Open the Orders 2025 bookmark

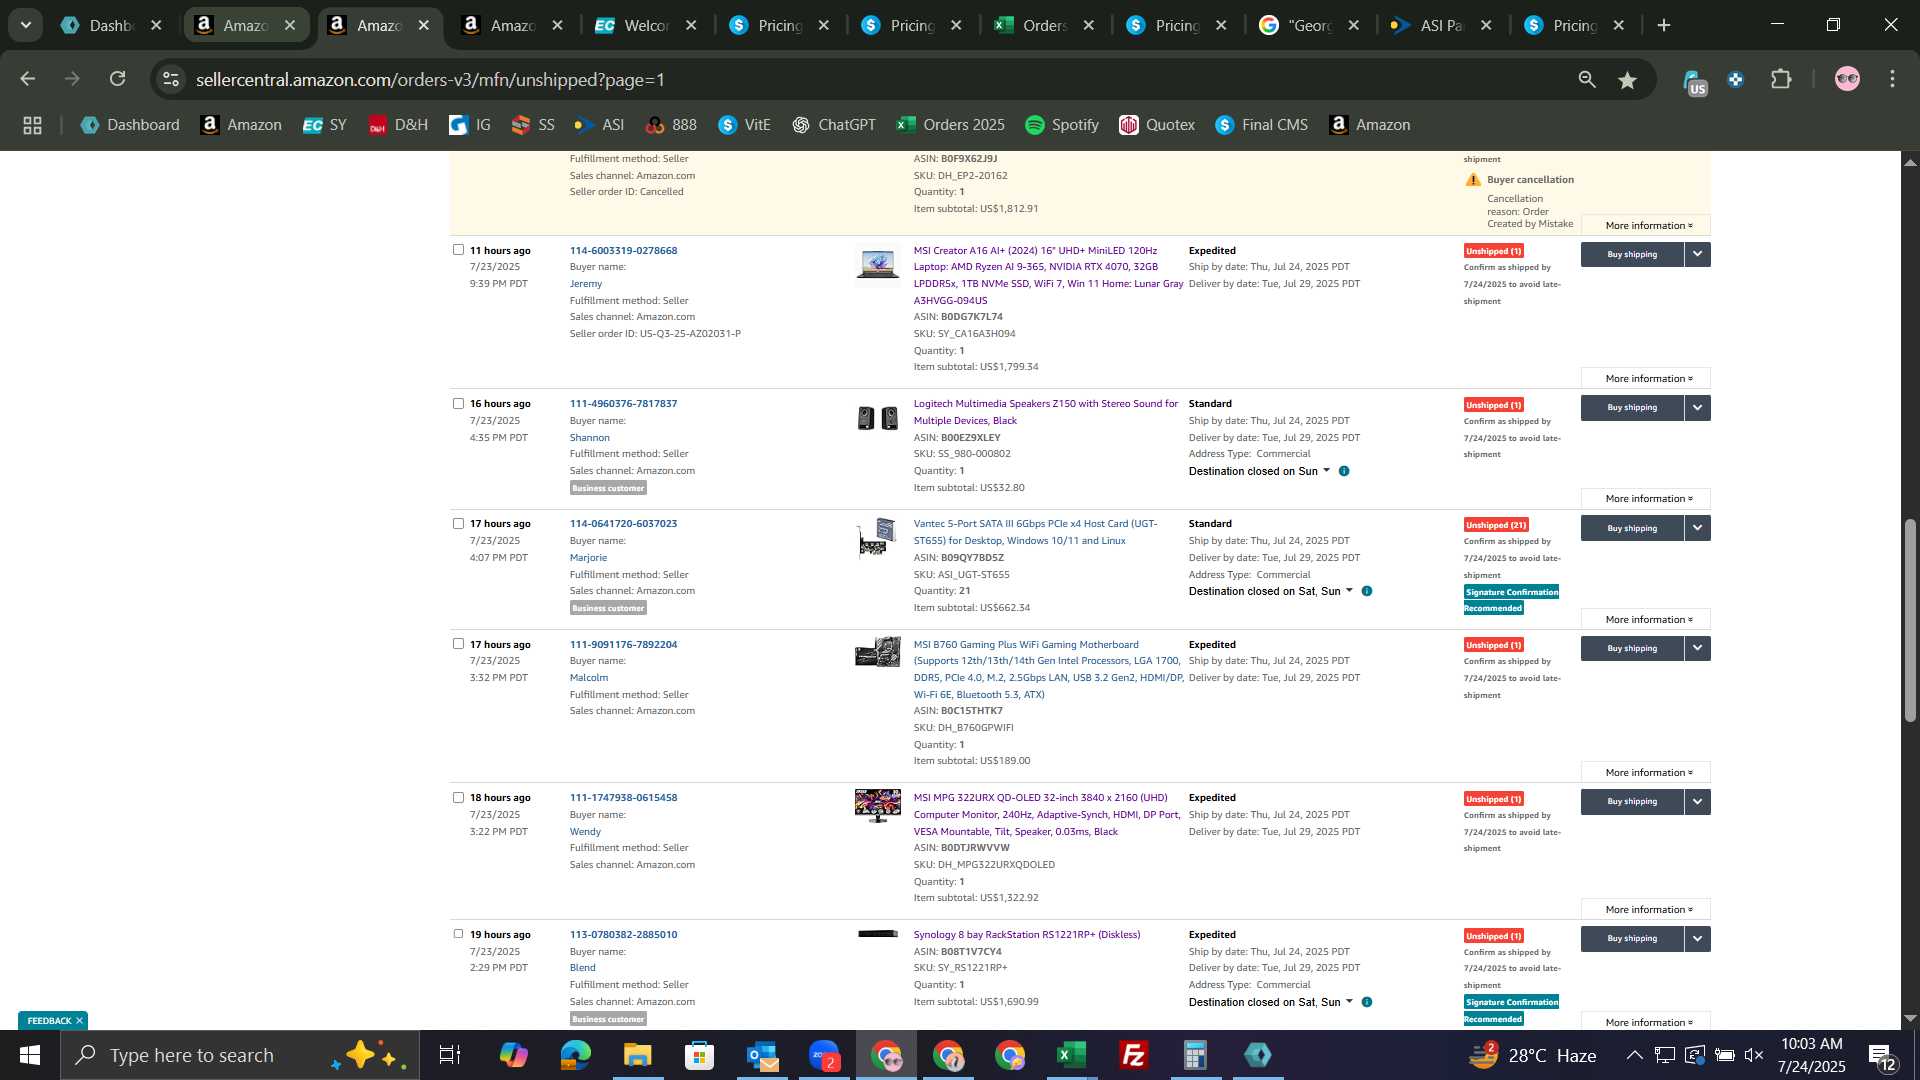coord(950,125)
